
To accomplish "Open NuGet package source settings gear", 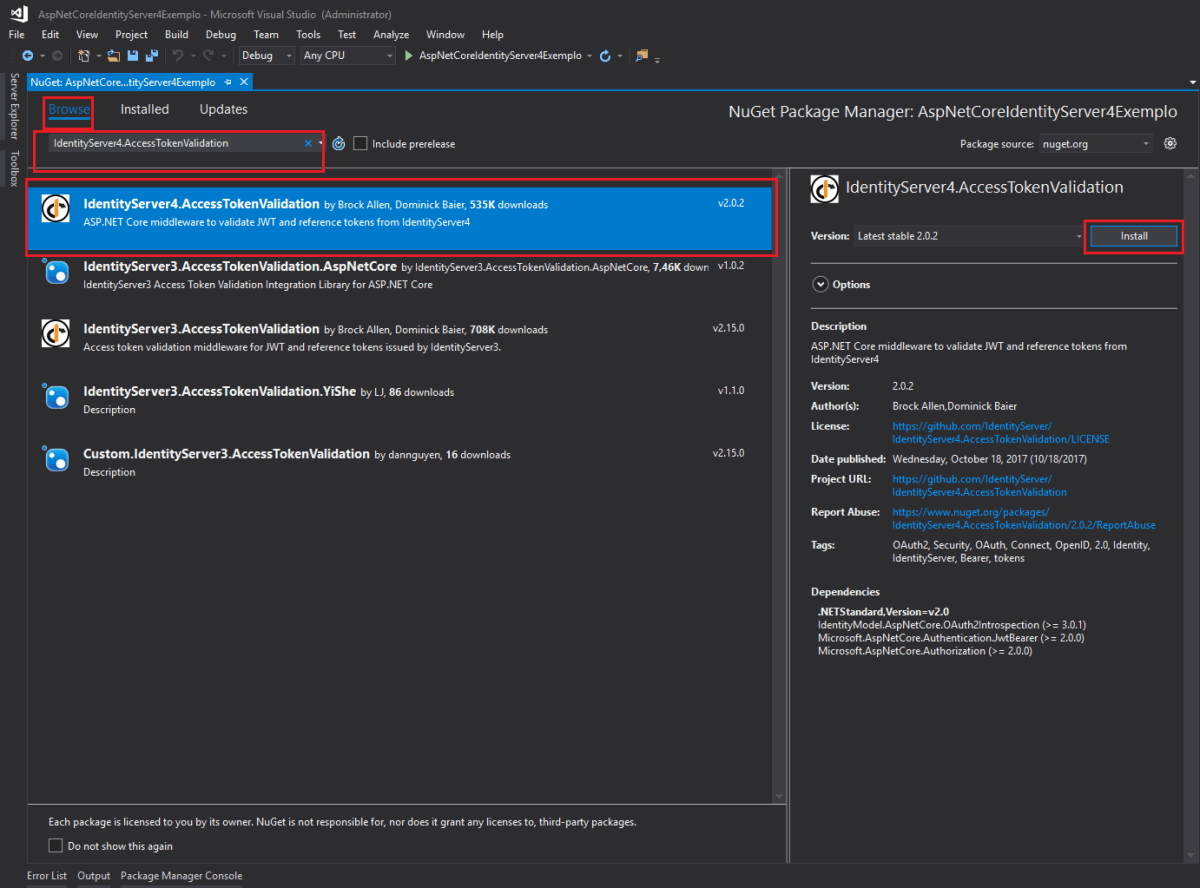I will tap(1170, 143).
